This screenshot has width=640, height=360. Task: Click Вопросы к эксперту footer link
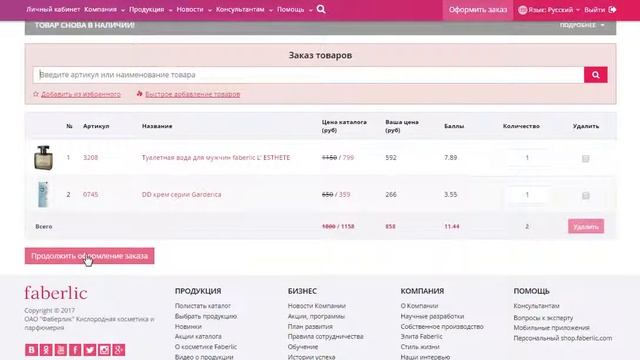[x=543, y=318]
